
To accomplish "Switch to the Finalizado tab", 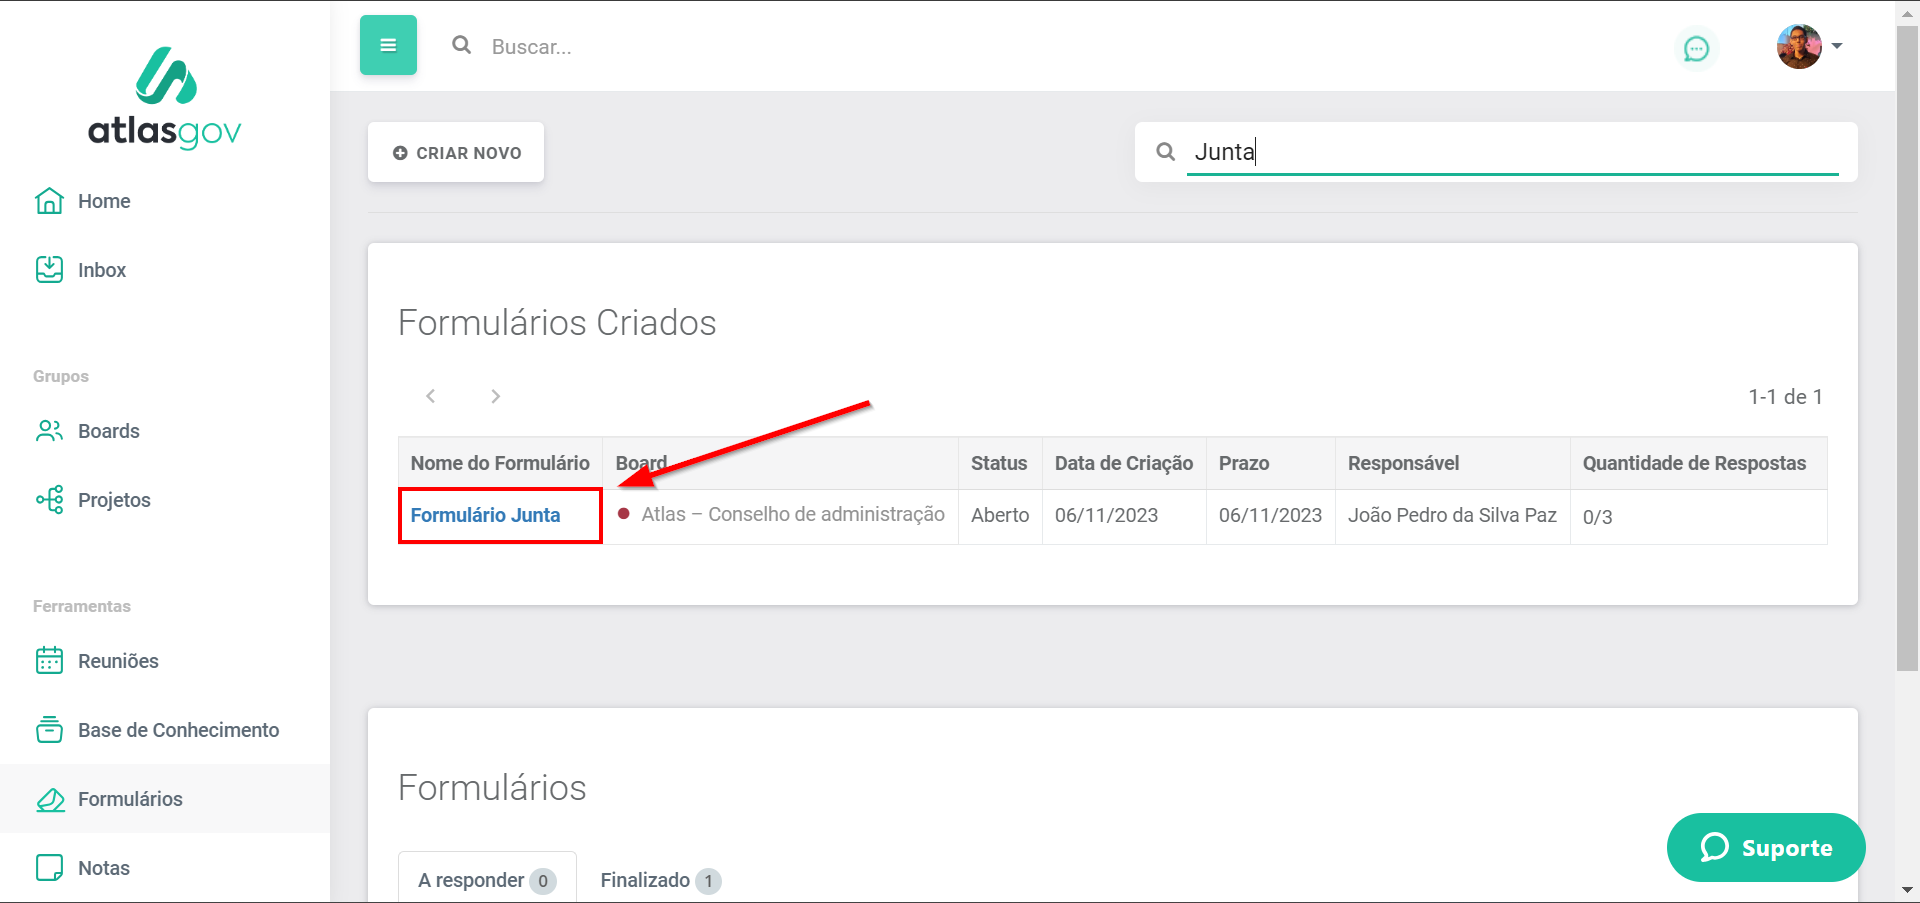I will pyautogui.click(x=659, y=880).
